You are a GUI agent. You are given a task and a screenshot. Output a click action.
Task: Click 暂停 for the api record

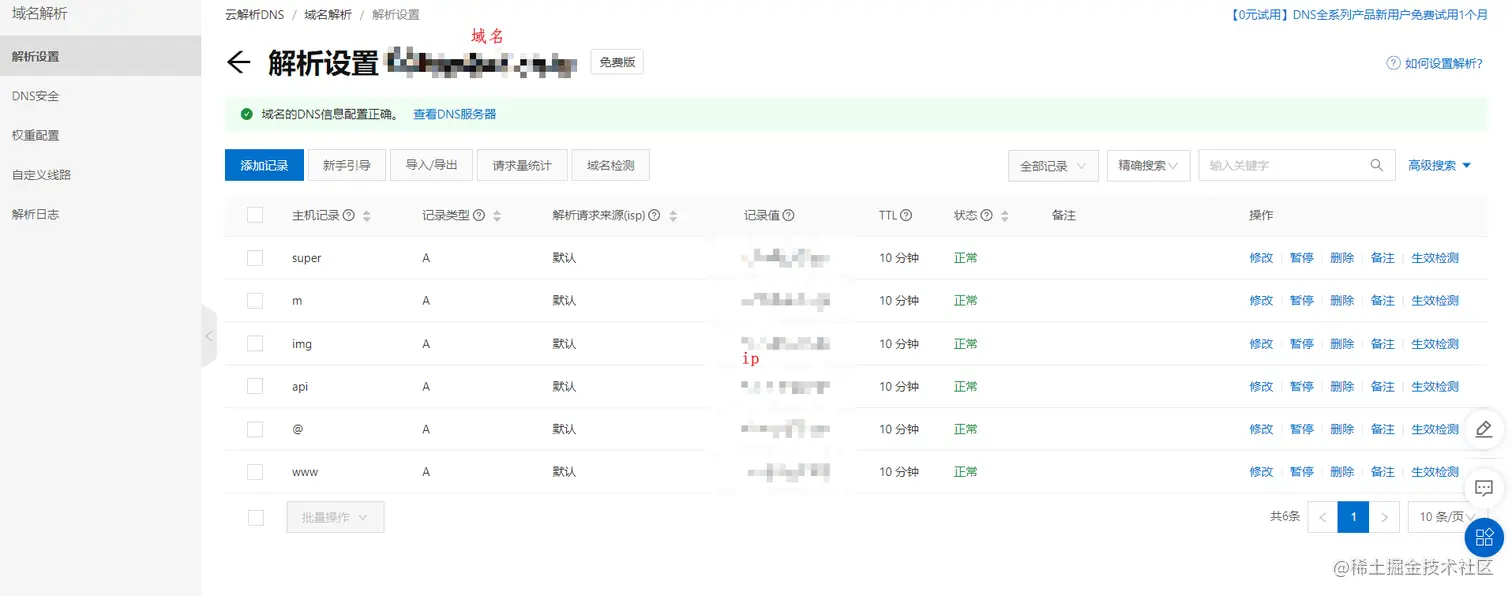click(1301, 387)
